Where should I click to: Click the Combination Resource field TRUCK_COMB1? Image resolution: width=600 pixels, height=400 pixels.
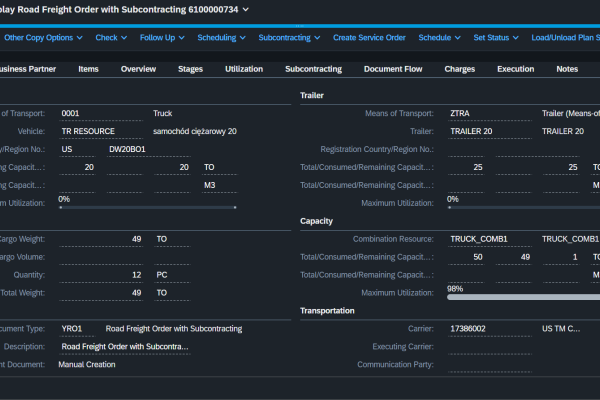pos(490,239)
